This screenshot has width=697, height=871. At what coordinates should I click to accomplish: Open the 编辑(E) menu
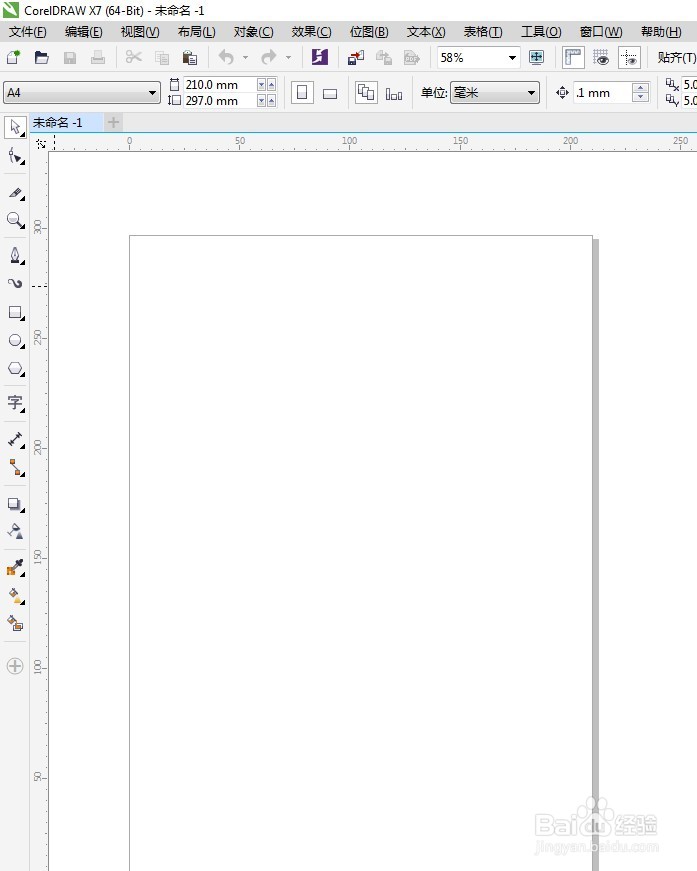pyautogui.click(x=83, y=32)
